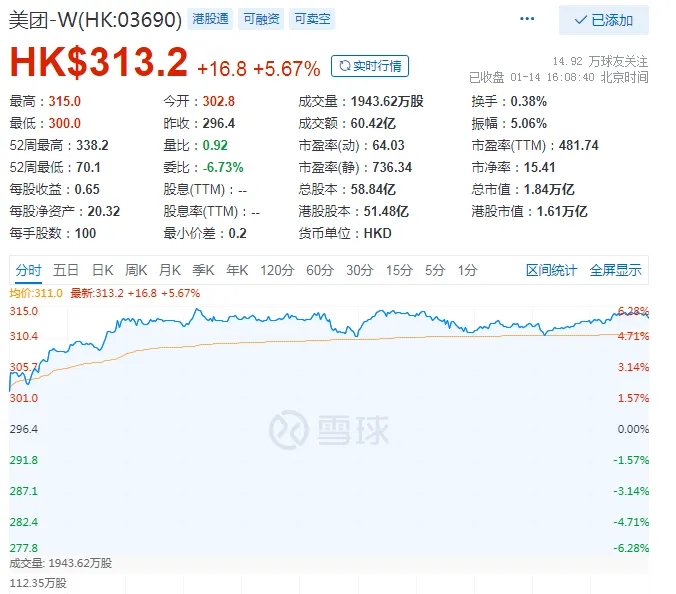
Task: Click the 最低 value 300.0
Action: [x=65, y=123]
